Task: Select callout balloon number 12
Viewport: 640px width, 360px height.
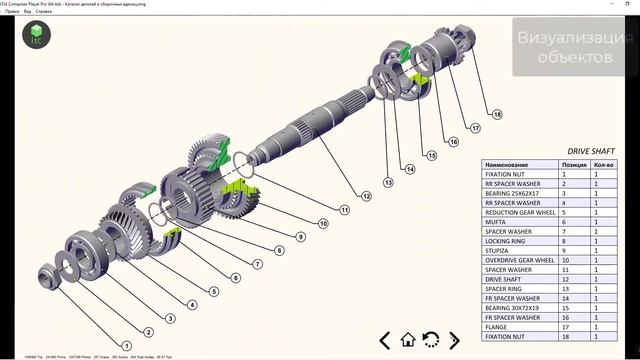Action: pos(367,196)
